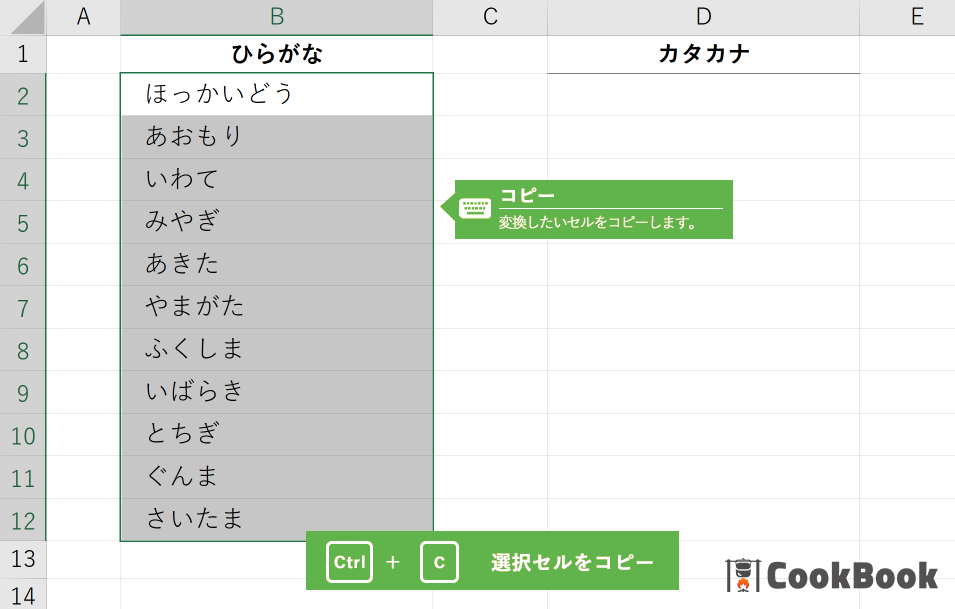The height and width of the screenshot is (609, 955).
Task: Click the C key icon
Action: (439, 561)
